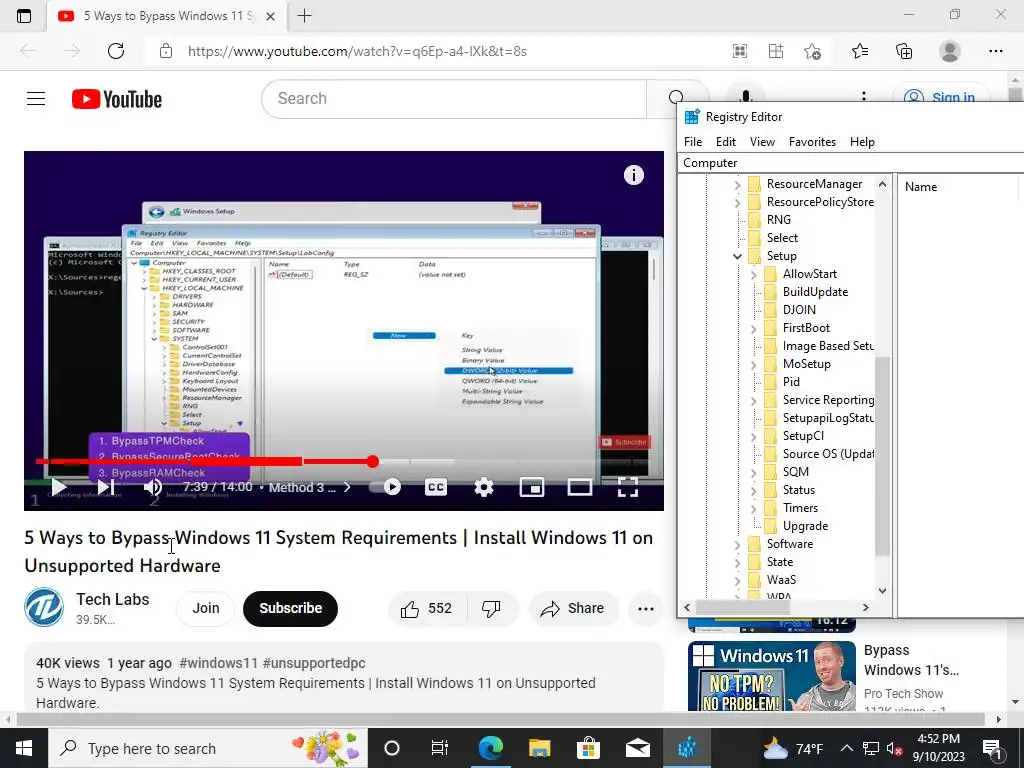Expand the Status key
Image resolution: width=1024 pixels, height=768 pixels.
coord(753,490)
